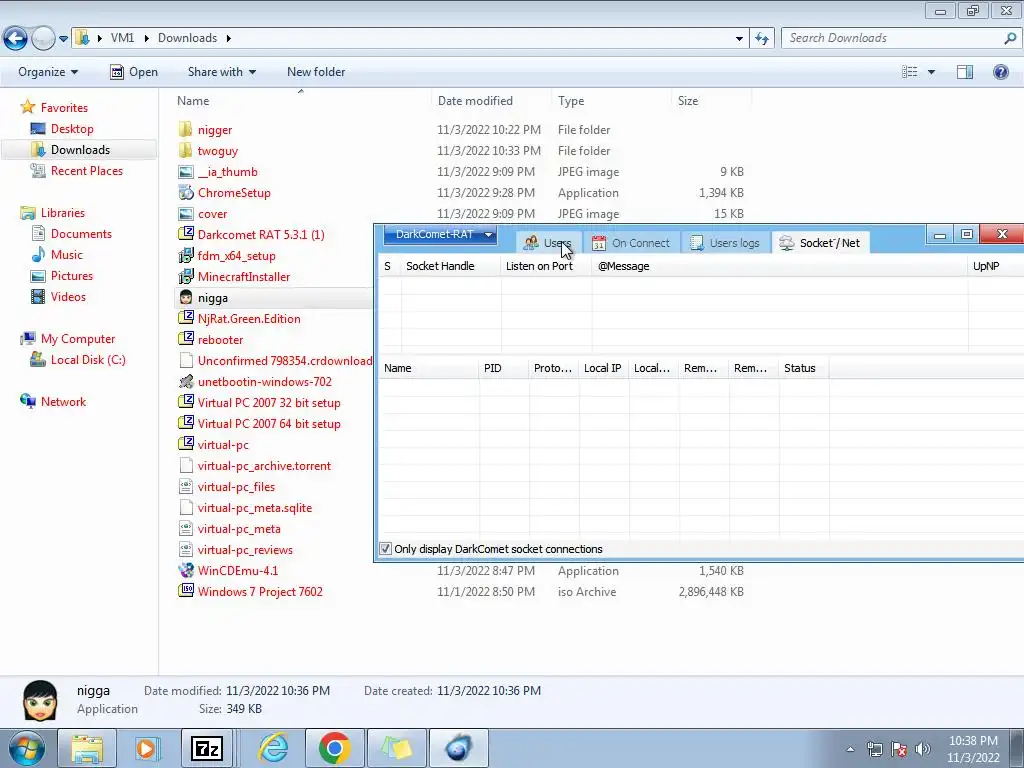This screenshot has width=1024, height=768.
Task: Select the Socket / Net tab
Action: (820, 243)
